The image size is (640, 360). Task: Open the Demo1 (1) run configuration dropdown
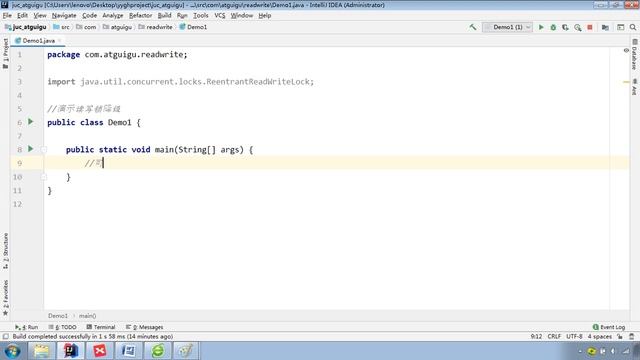(x=507, y=27)
